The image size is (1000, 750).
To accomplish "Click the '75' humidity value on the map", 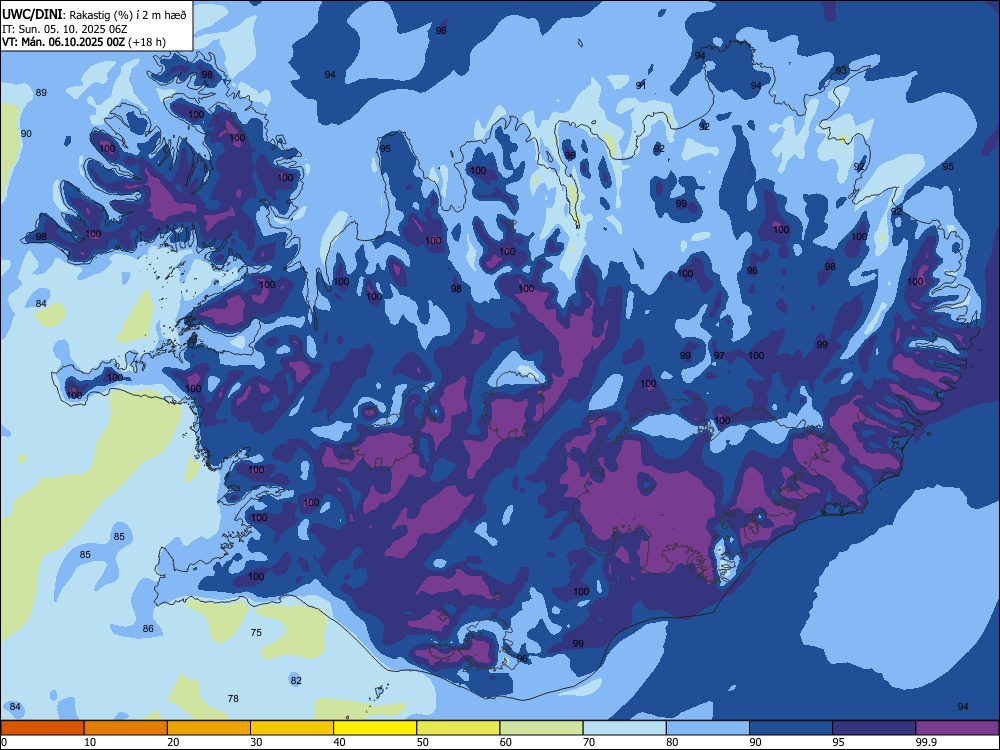I will pyautogui.click(x=256, y=633).
